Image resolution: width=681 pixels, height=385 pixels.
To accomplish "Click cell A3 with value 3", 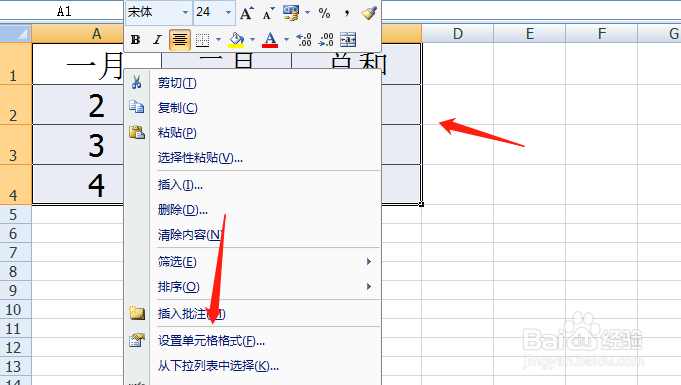I will (x=78, y=145).
